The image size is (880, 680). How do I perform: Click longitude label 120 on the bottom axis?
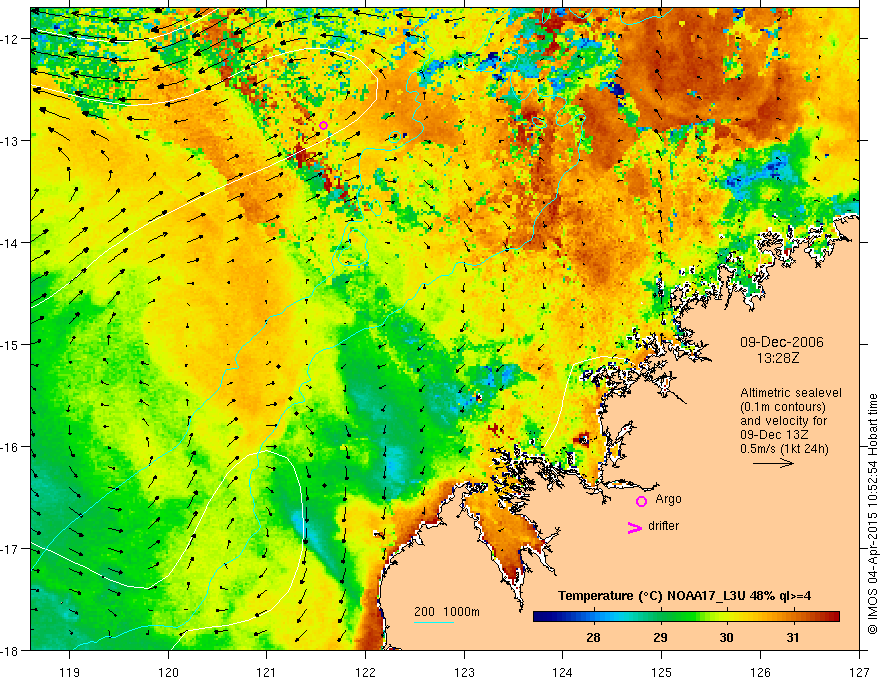point(168,672)
